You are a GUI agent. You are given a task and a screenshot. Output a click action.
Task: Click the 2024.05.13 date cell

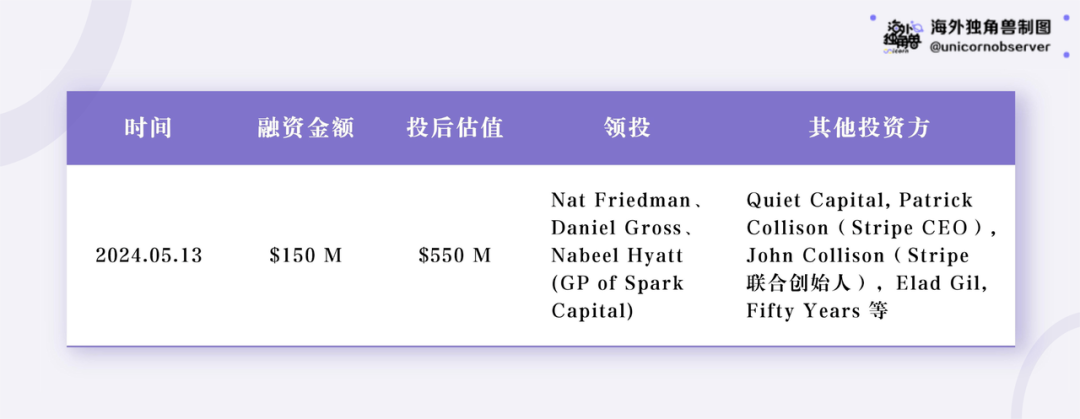click(x=149, y=256)
